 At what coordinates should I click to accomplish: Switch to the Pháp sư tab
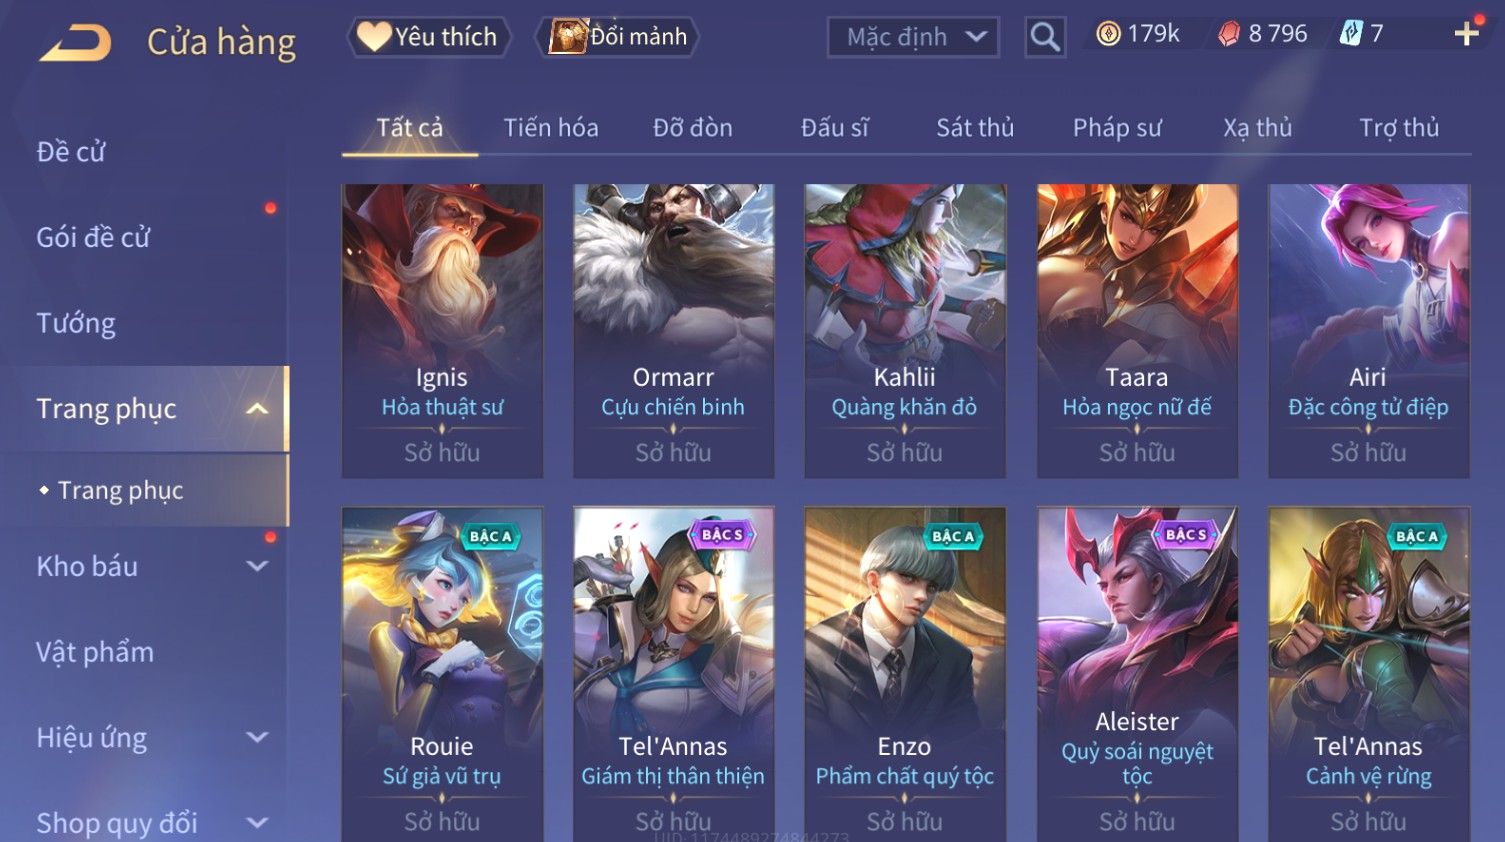point(1117,128)
